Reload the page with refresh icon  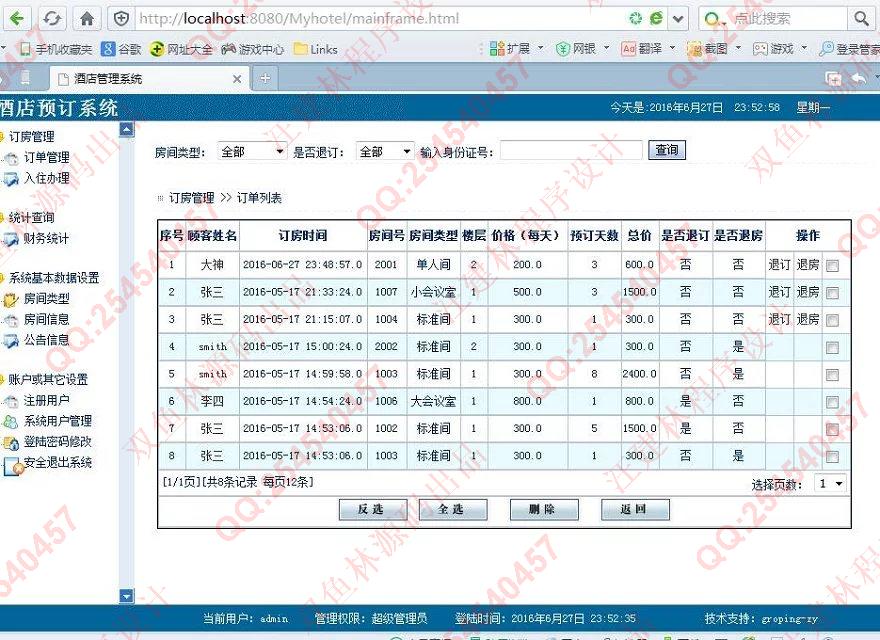coord(52,18)
